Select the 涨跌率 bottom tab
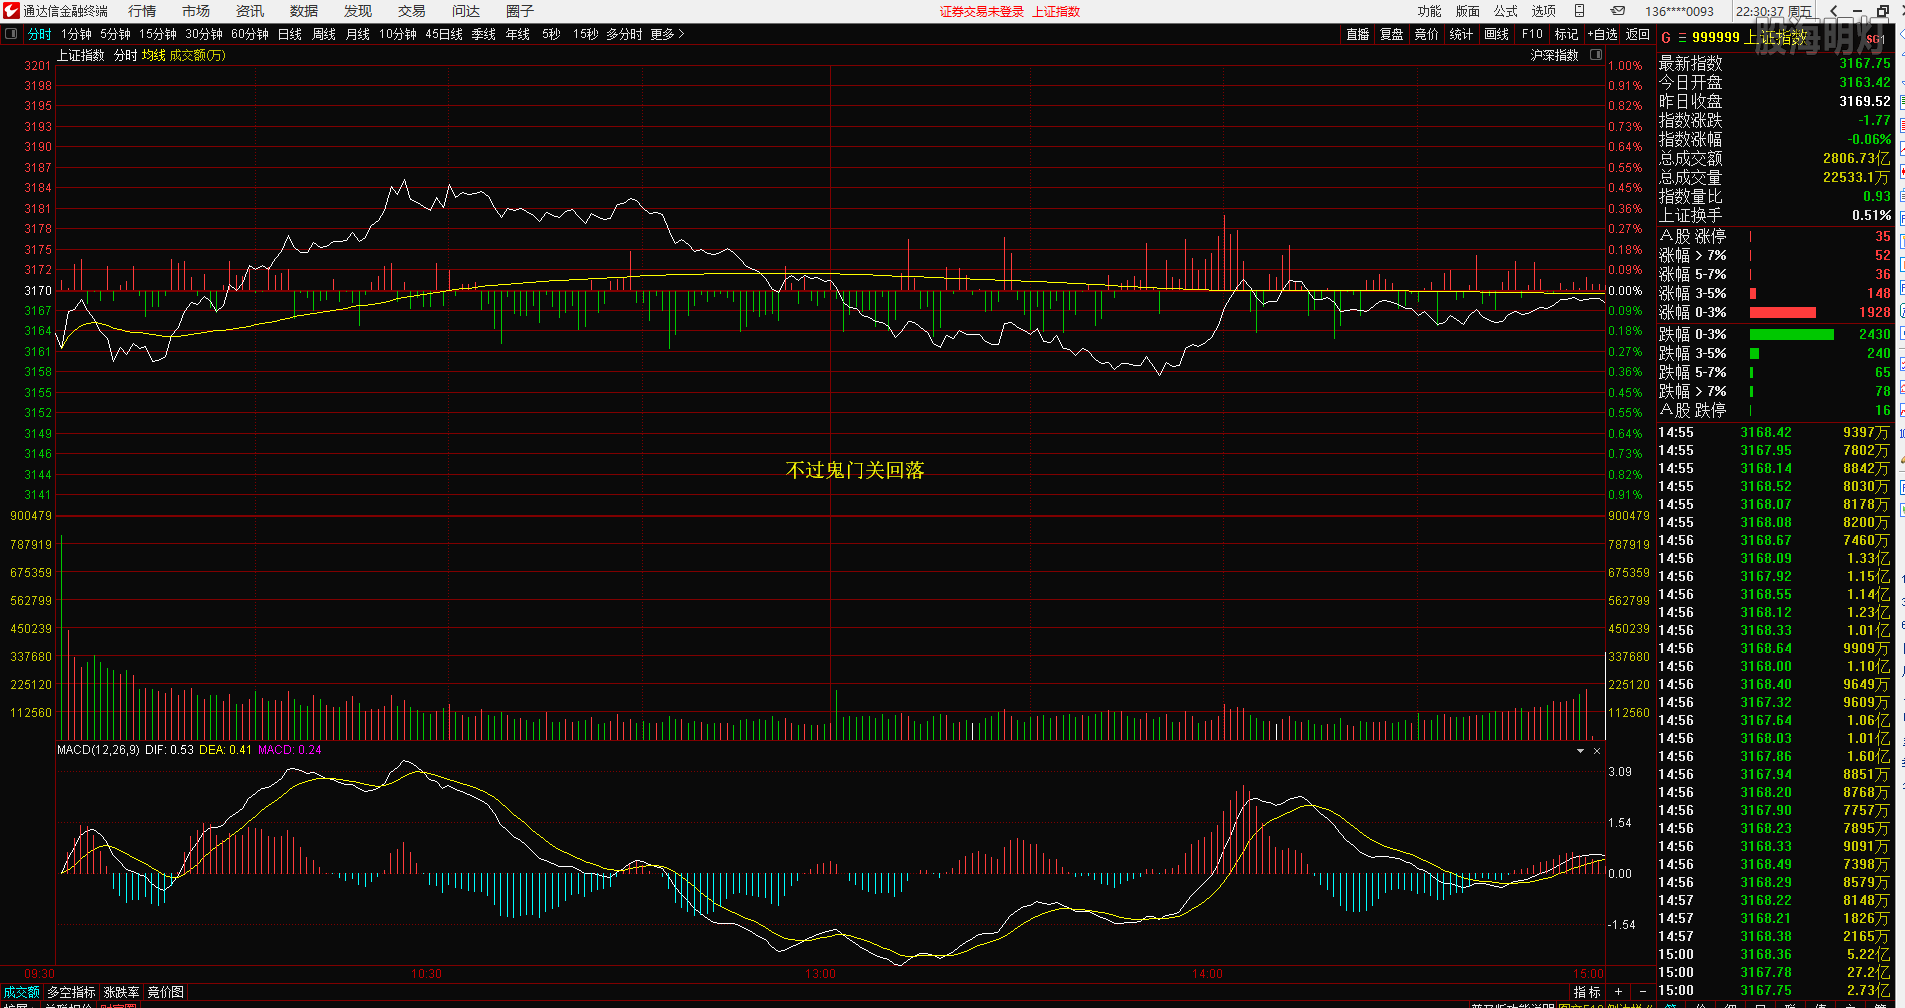The height and width of the screenshot is (1008, 1905). tap(122, 992)
